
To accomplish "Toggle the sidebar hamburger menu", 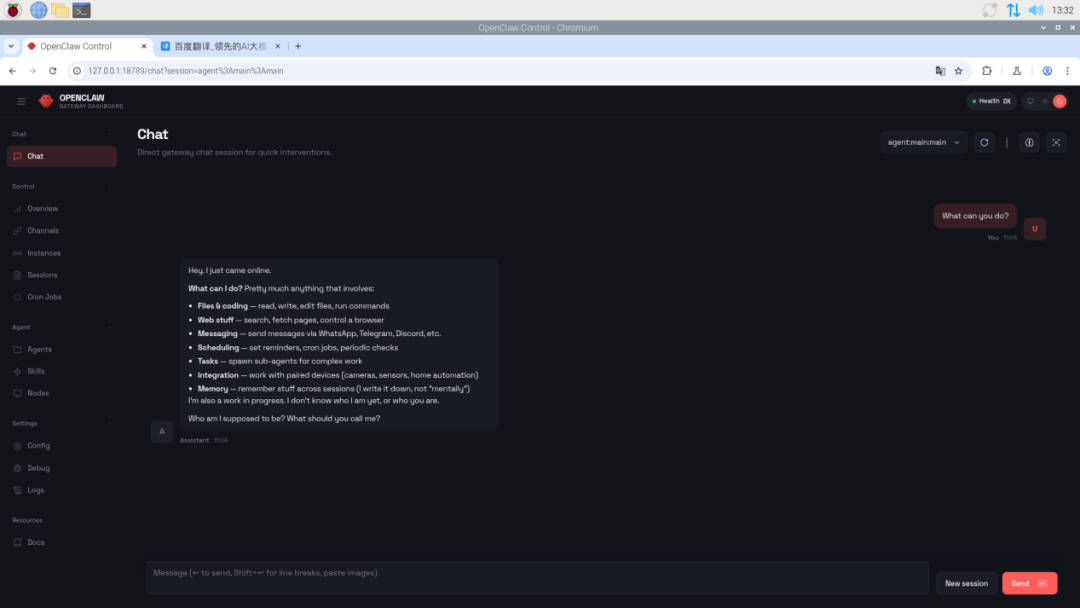I will coord(21,101).
